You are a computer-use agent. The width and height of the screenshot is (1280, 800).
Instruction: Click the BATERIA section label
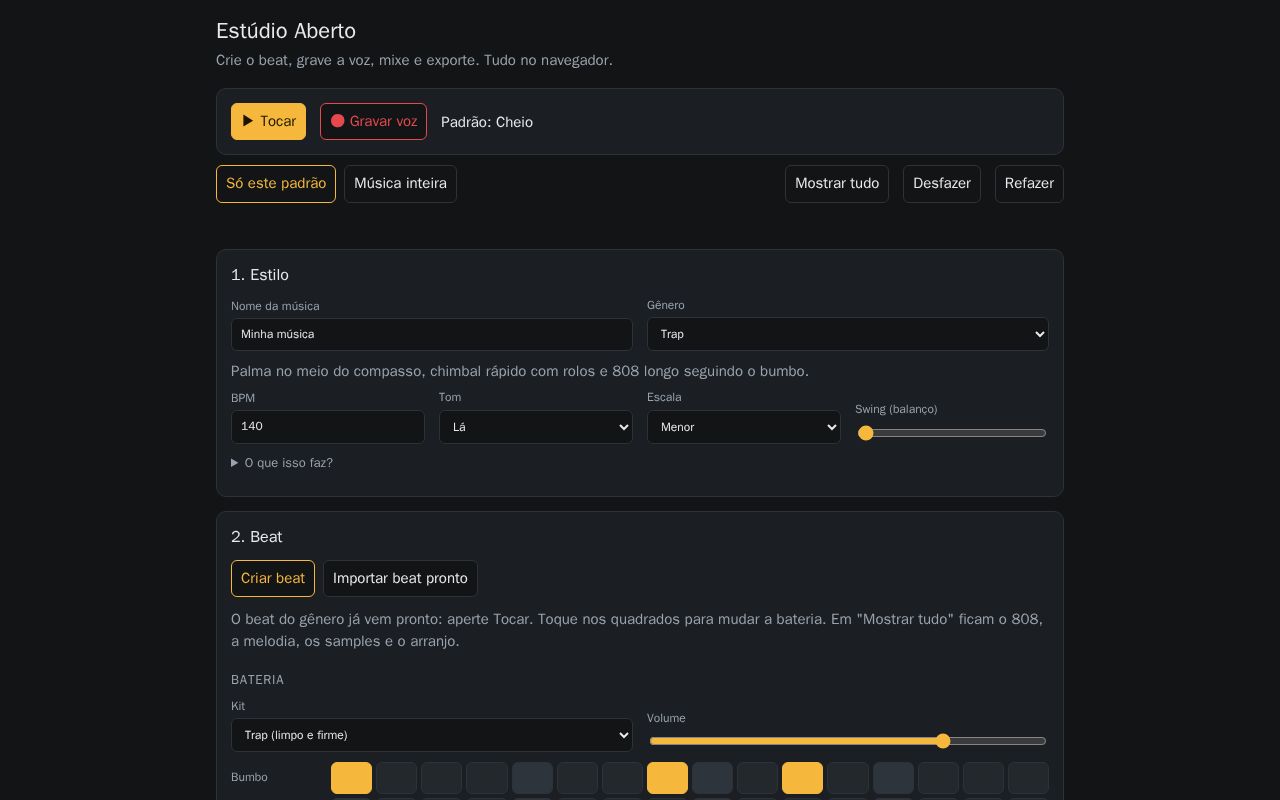(x=258, y=680)
